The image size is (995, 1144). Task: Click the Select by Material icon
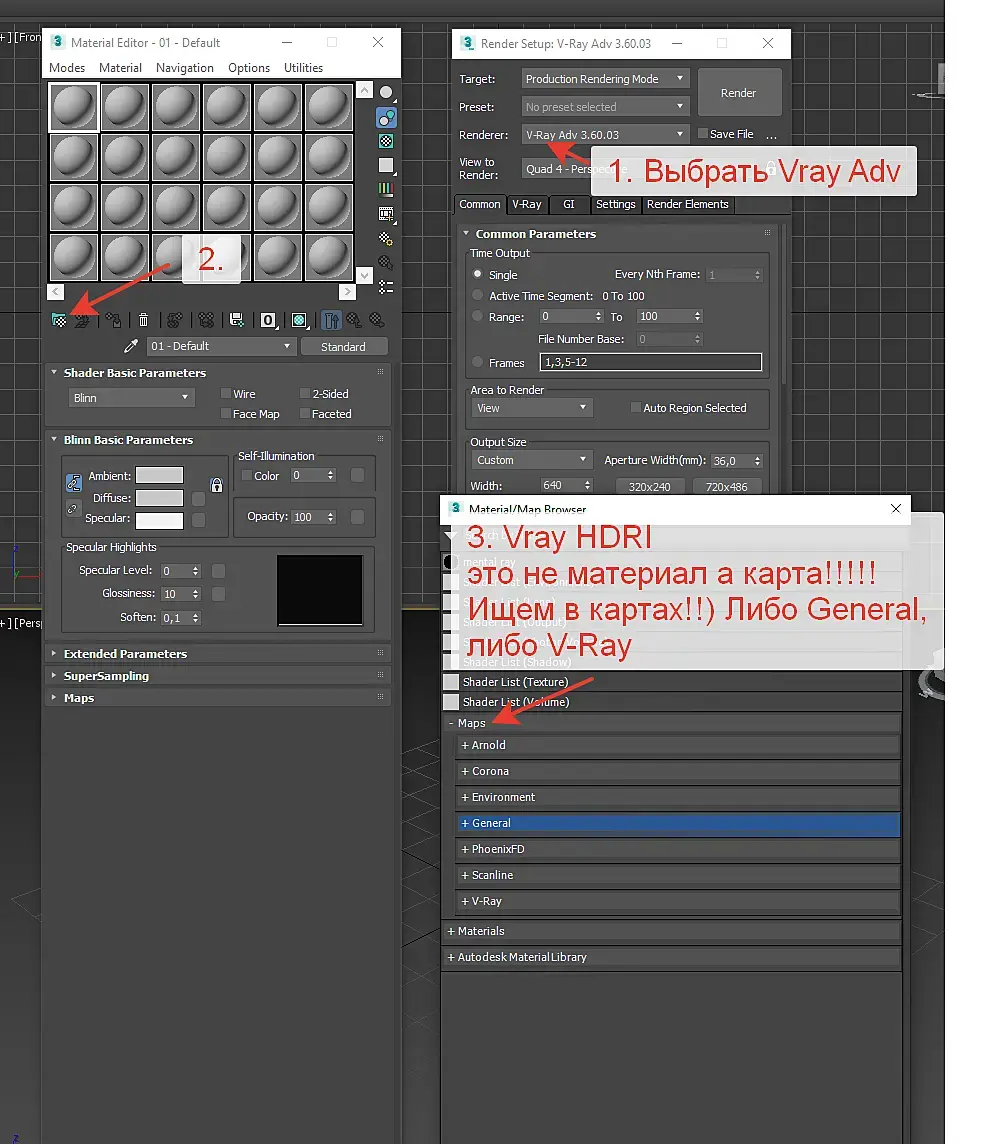tap(386, 263)
